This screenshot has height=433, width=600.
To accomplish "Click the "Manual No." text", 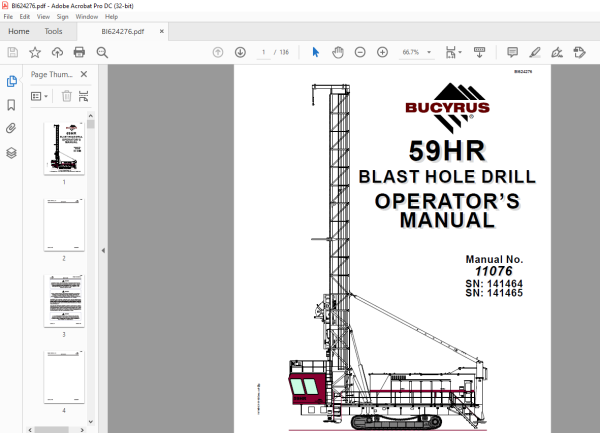I will click(x=494, y=259).
